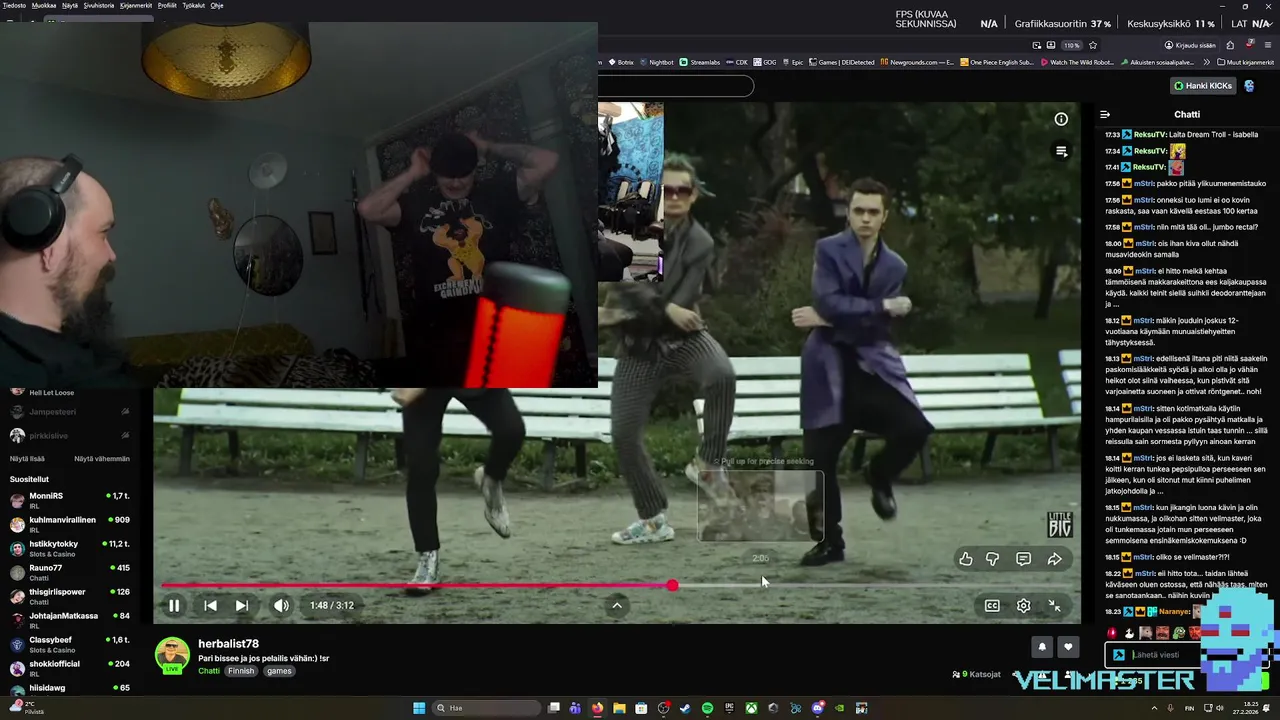This screenshot has width=1280, height=720.
Task: Select the Finnish tag
Action: tap(241, 671)
